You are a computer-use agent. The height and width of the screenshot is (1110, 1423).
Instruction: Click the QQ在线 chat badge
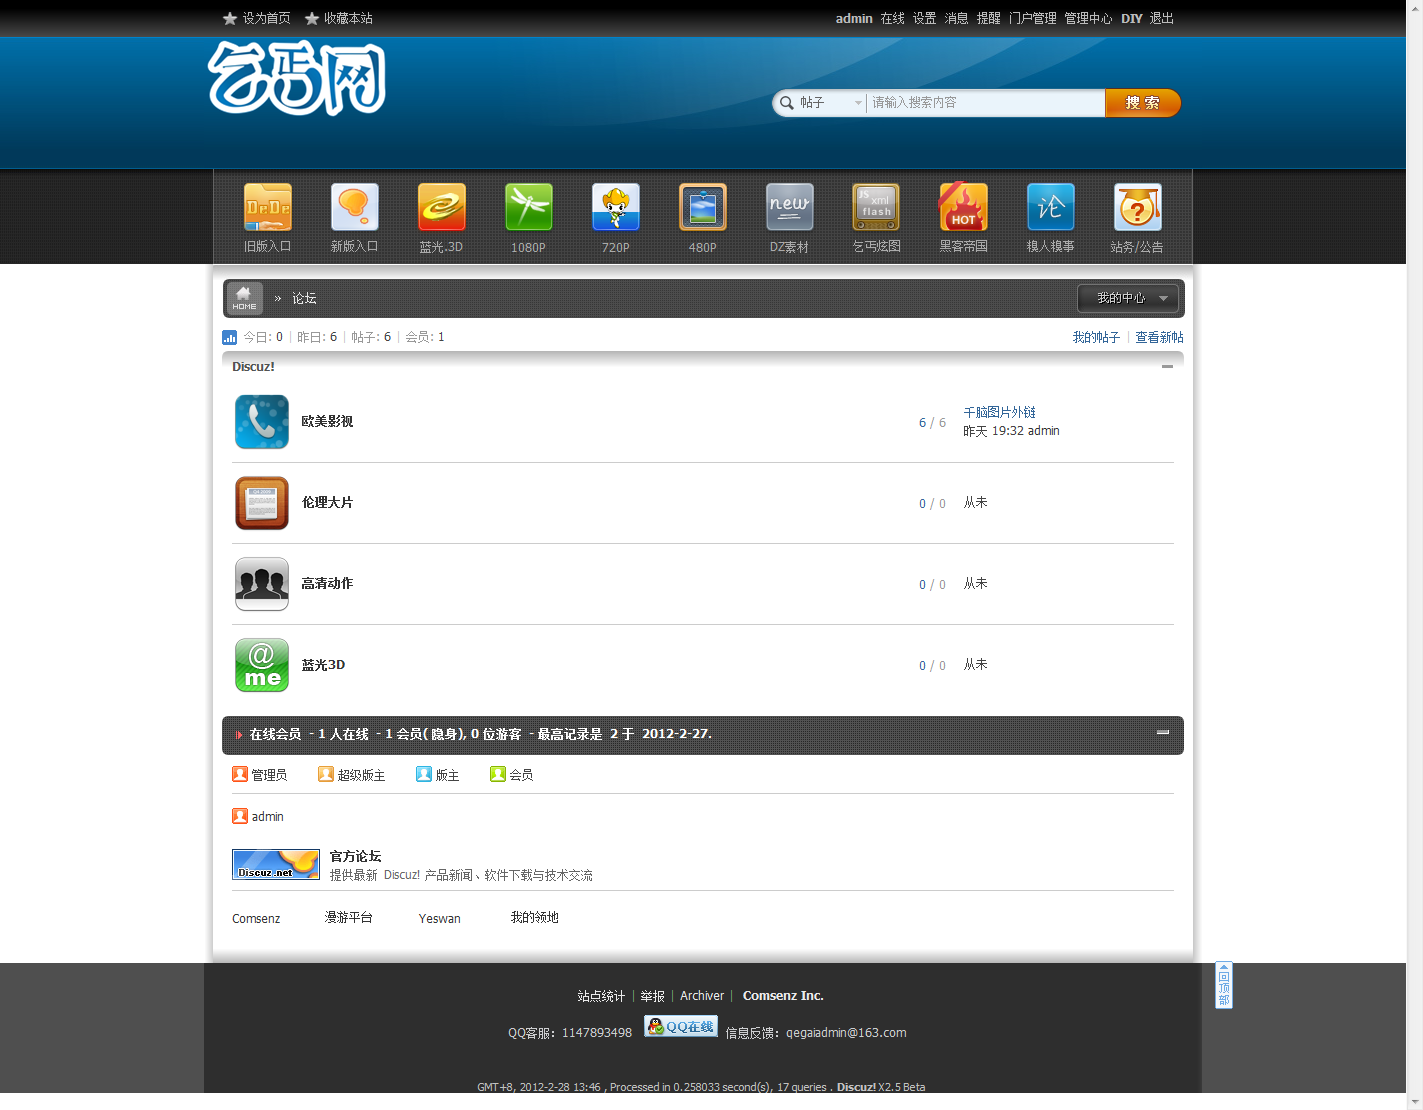[x=681, y=1026]
